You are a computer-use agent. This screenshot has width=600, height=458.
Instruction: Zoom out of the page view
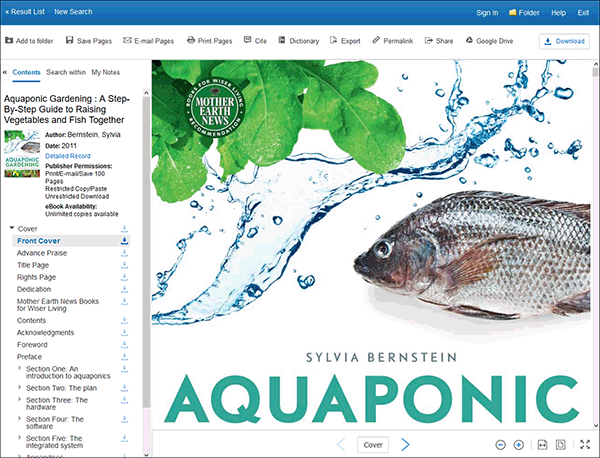[500, 445]
